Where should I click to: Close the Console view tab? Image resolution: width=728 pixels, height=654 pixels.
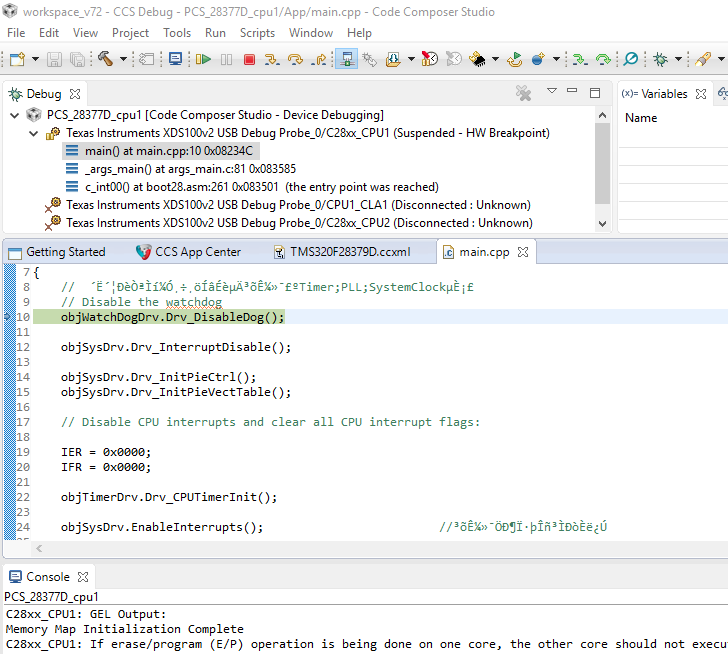[83, 576]
